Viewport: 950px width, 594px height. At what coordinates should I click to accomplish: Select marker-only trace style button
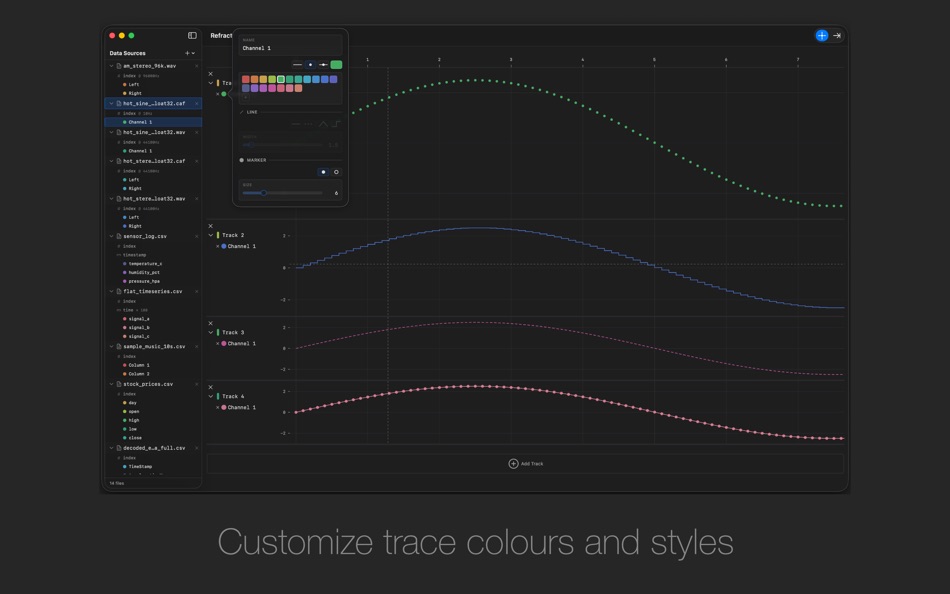310,65
